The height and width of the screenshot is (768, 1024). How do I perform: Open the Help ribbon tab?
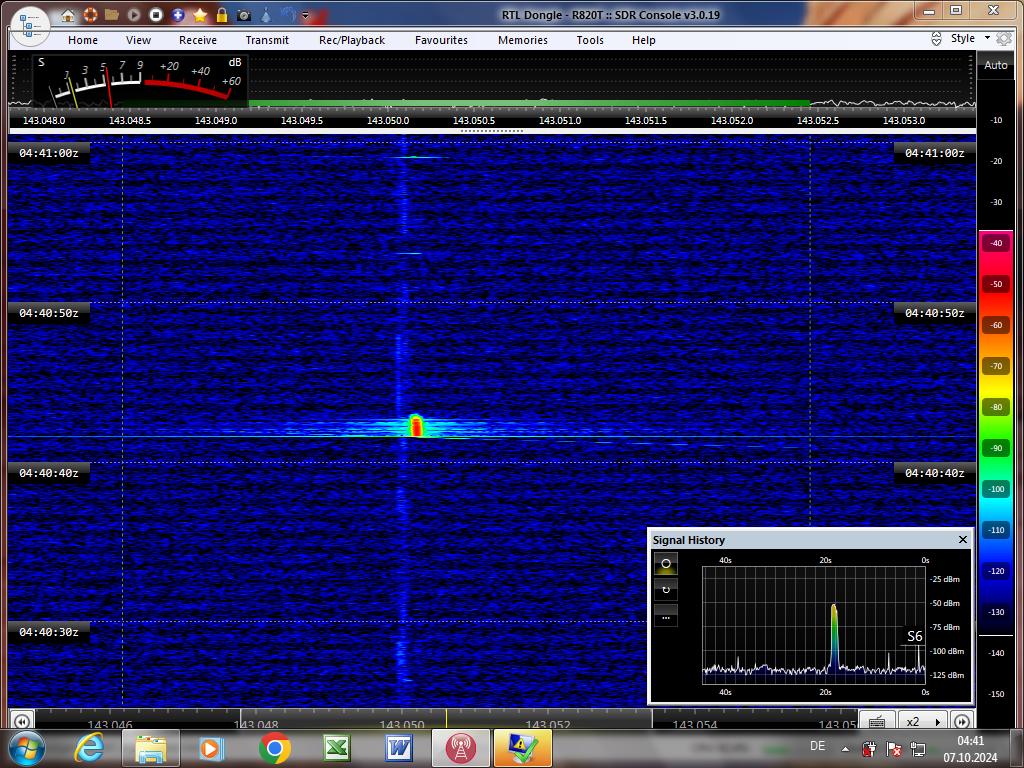click(x=644, y=40)
